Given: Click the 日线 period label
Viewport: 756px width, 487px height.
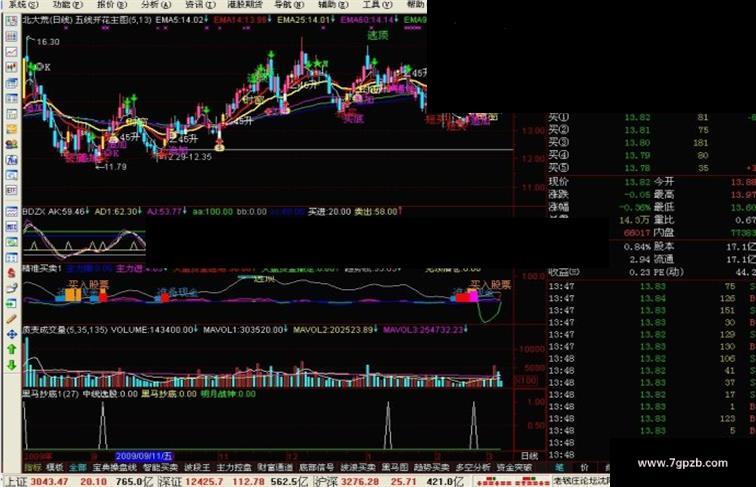Looking at the screenshot, I should (529, 456).
